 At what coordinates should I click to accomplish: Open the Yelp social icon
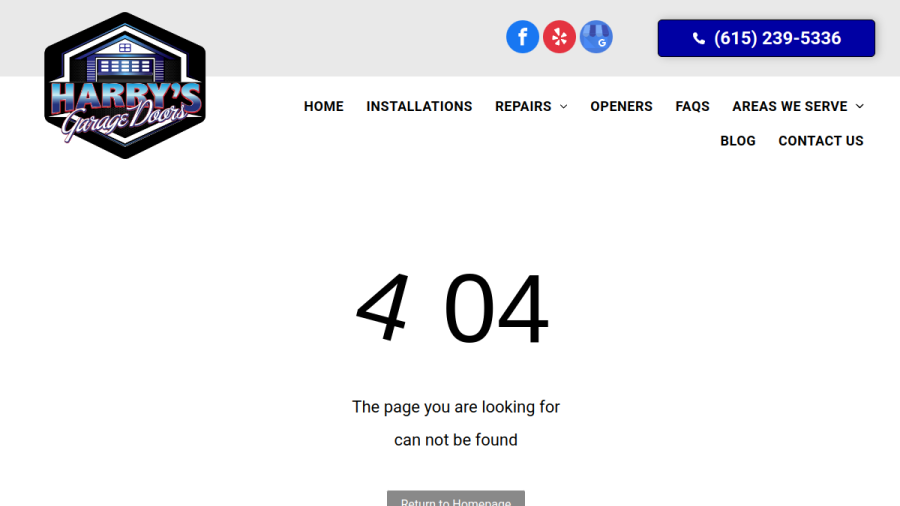click(559, 37)
